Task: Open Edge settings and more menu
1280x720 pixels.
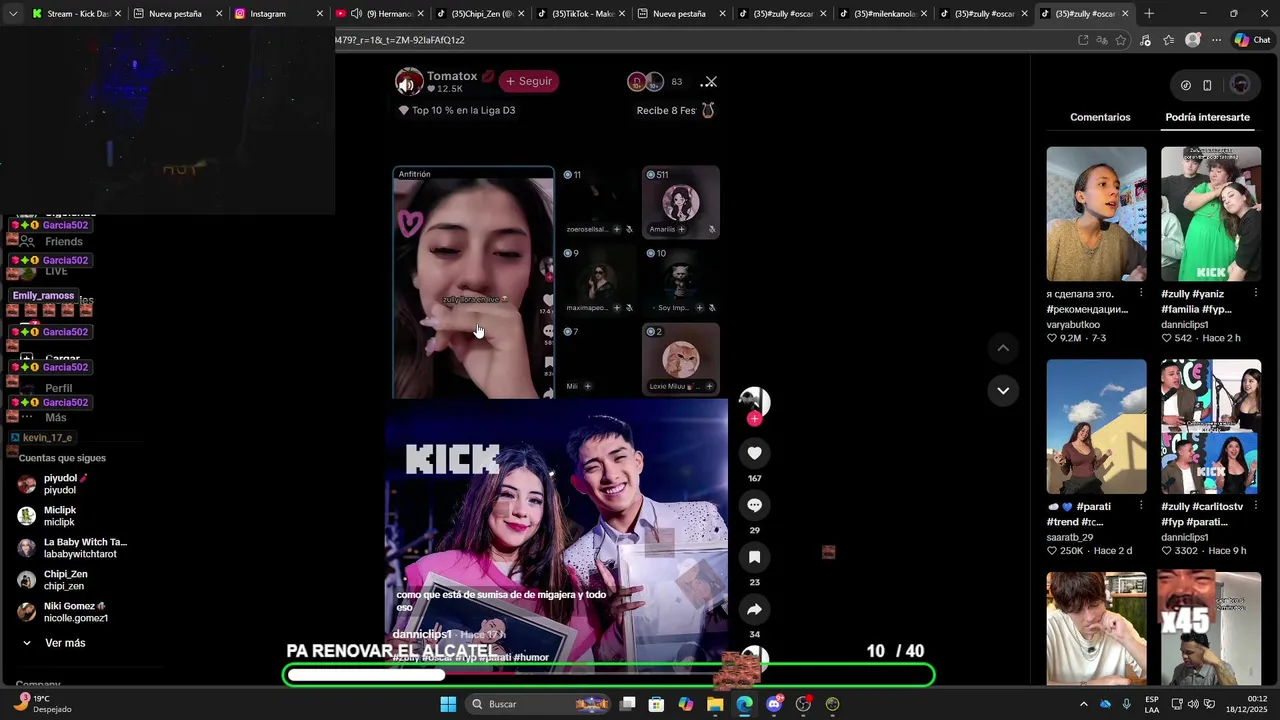Action: 1216,40
